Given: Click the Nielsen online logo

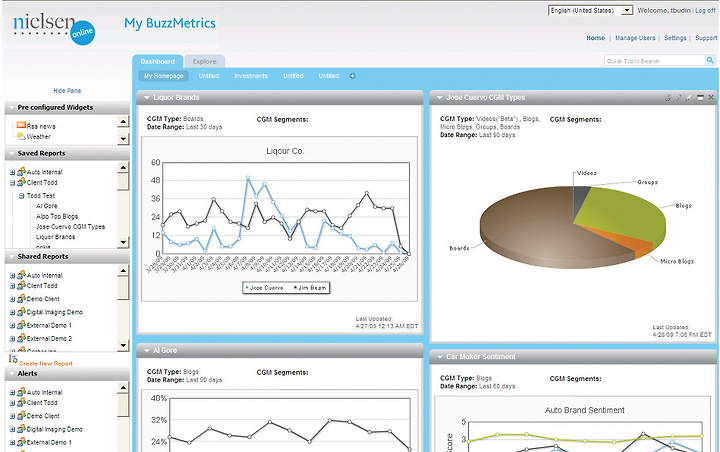Looking at the screenshot, I should tap(54, 28).
